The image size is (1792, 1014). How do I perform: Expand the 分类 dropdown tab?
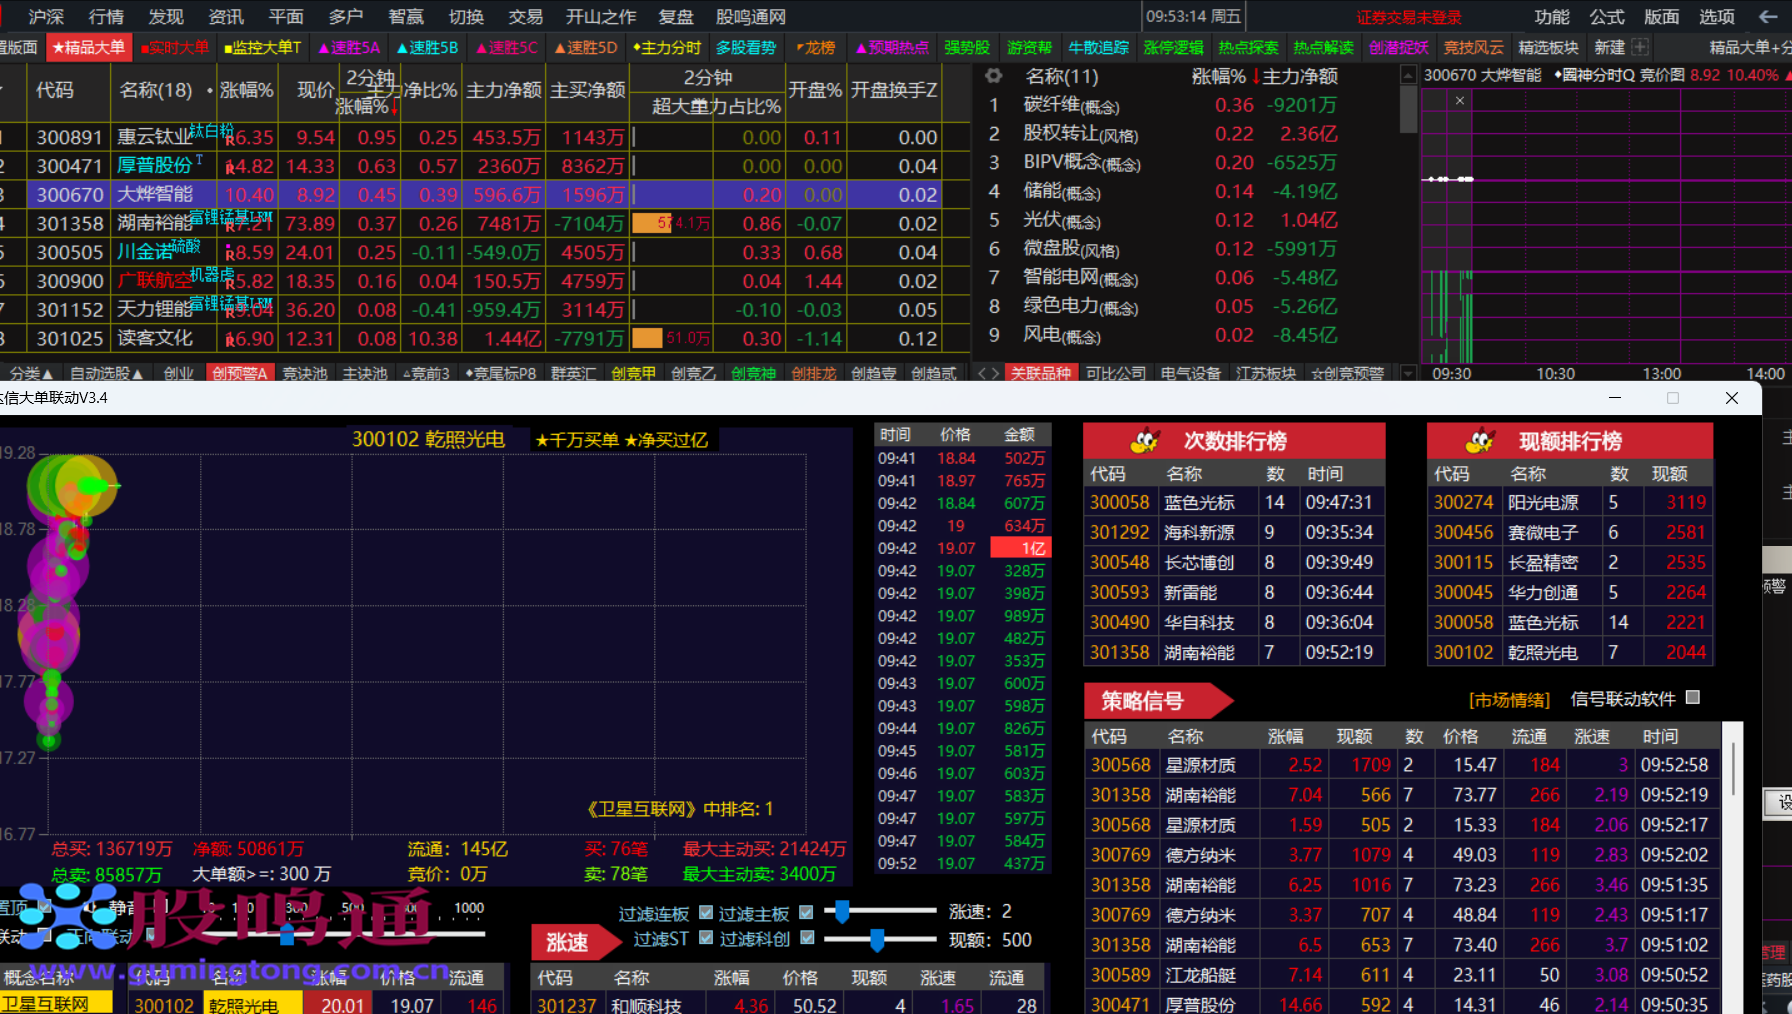click(30, 373)
